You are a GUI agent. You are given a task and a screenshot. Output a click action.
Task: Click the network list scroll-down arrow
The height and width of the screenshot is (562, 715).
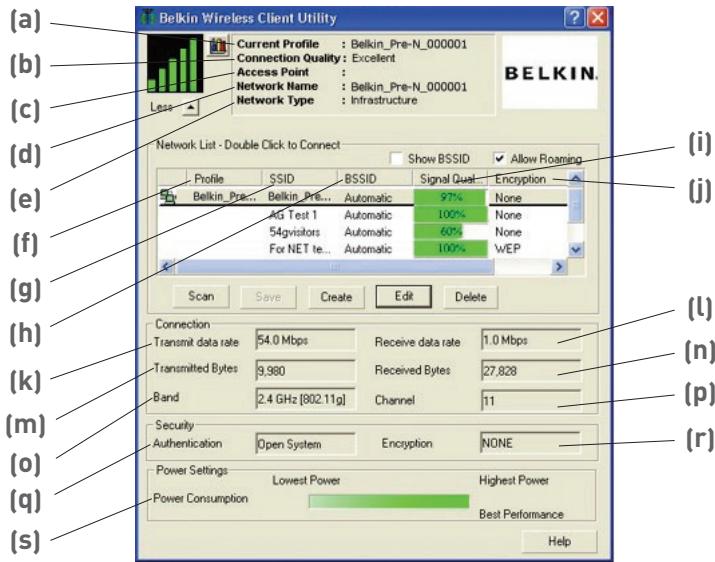[576, 250]
